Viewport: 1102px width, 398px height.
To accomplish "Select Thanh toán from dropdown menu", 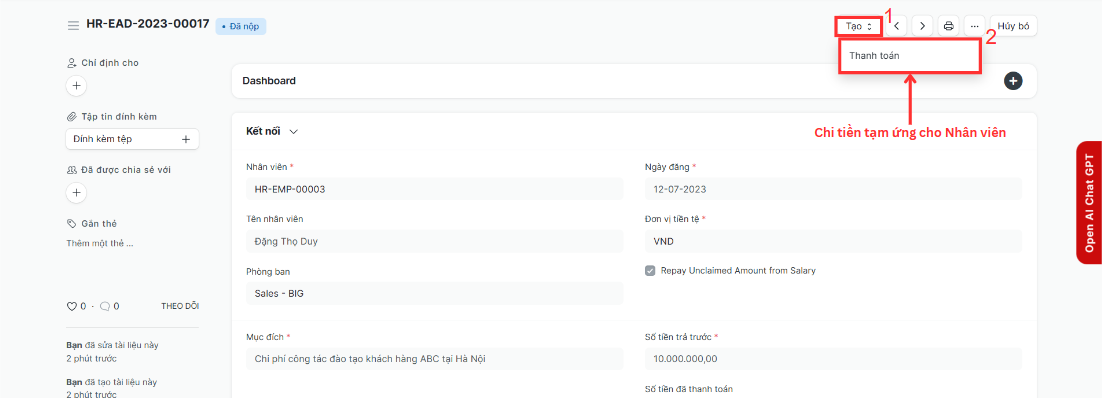I will 909,56.
